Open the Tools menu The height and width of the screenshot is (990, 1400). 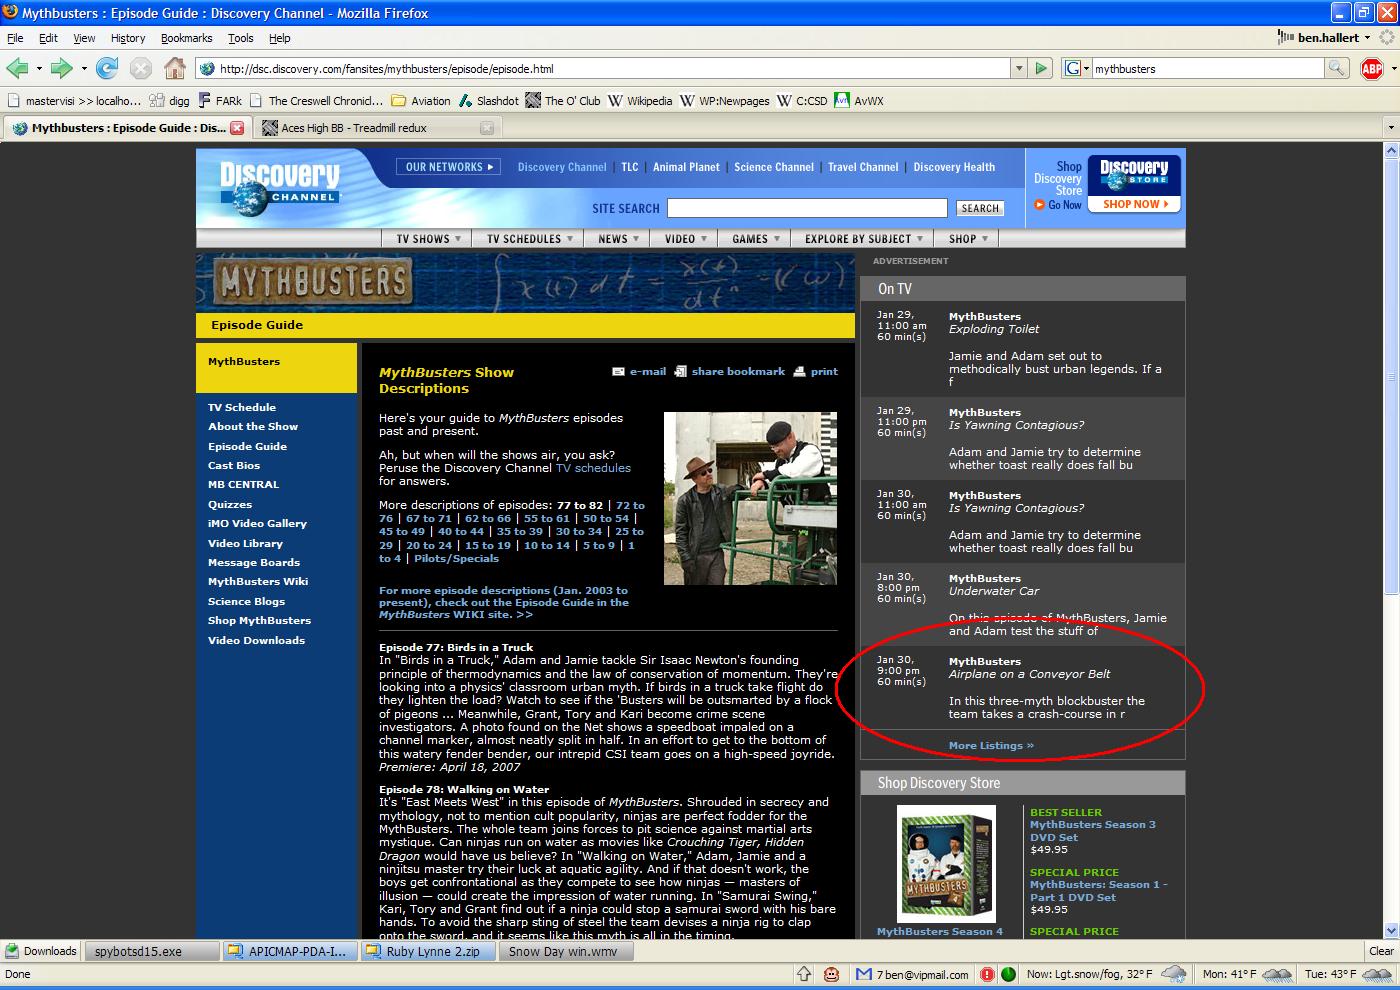coord(241,38)
